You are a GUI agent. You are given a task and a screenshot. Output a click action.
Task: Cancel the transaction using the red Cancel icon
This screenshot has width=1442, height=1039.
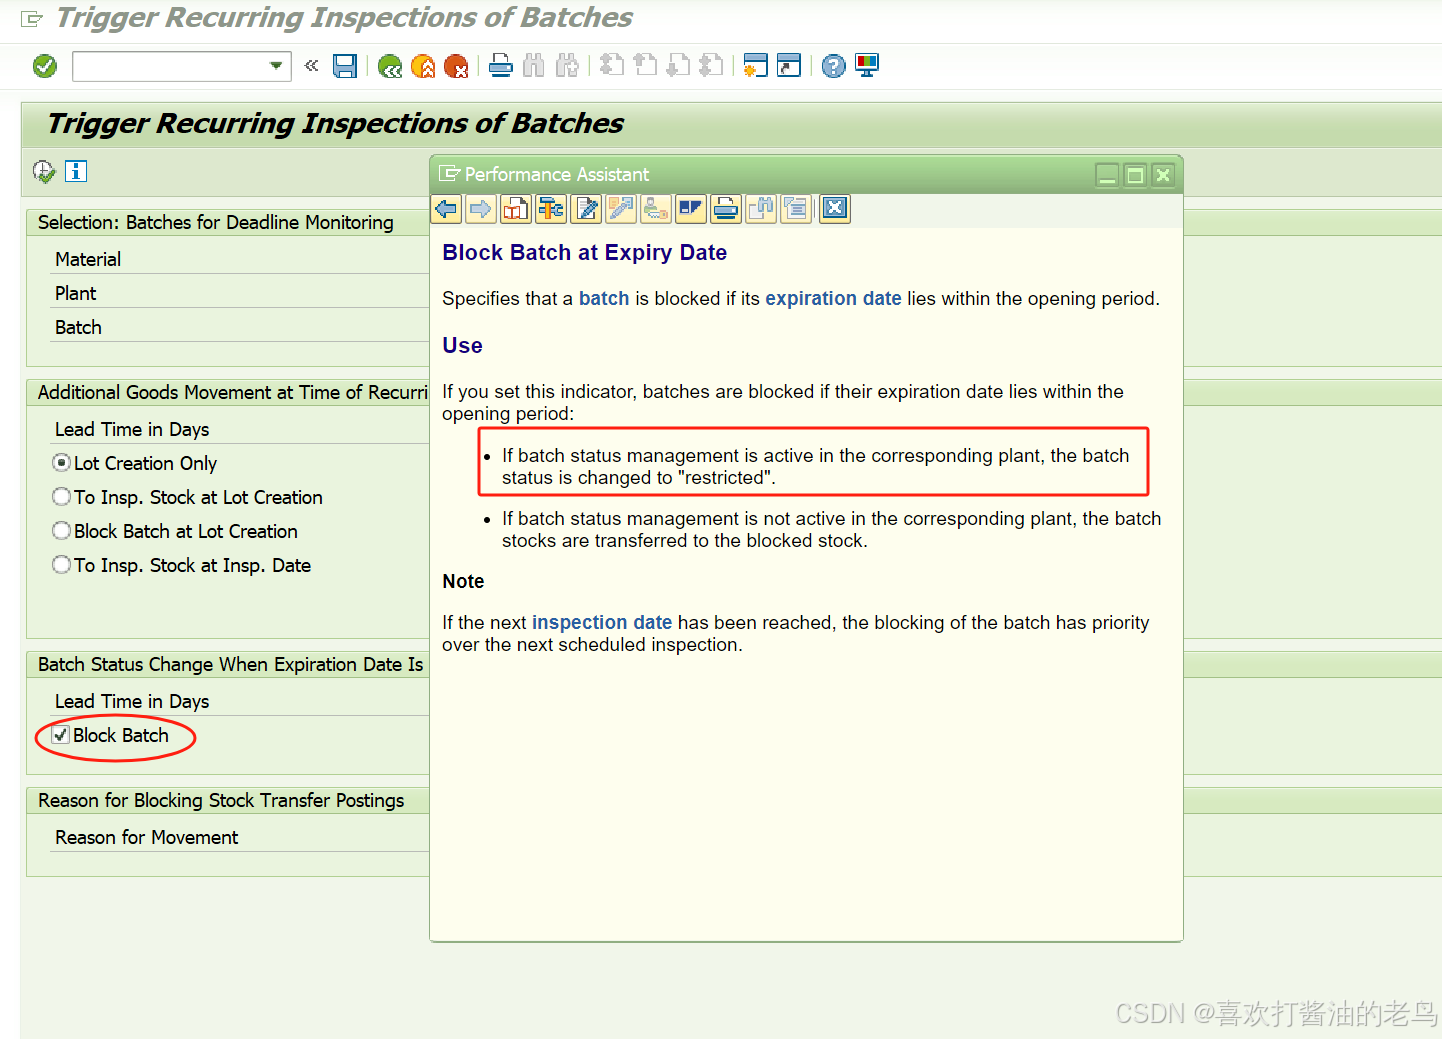456,65
